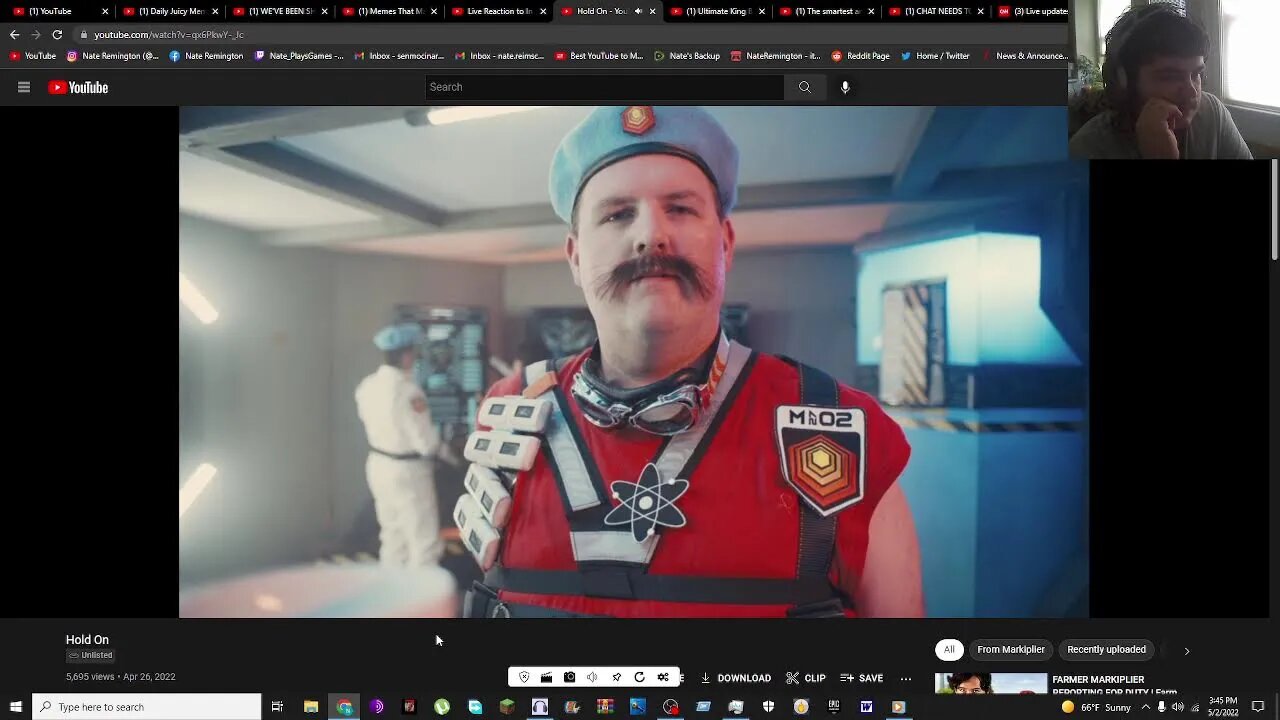Viewport: 1280px width, 720px height.
Task: Open the News & Announce... bookmark
Action: [1025, 56]
